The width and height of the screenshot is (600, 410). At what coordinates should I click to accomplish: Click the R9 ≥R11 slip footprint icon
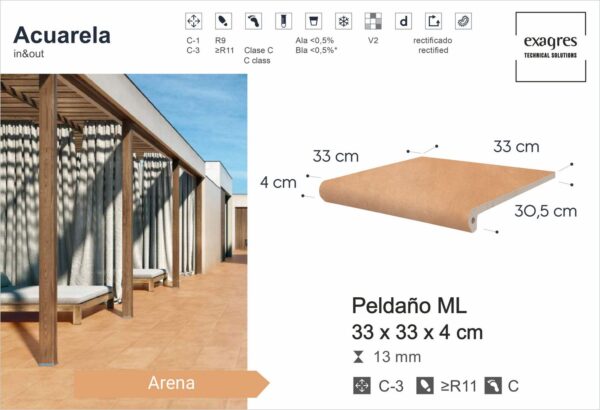[223, 21]
